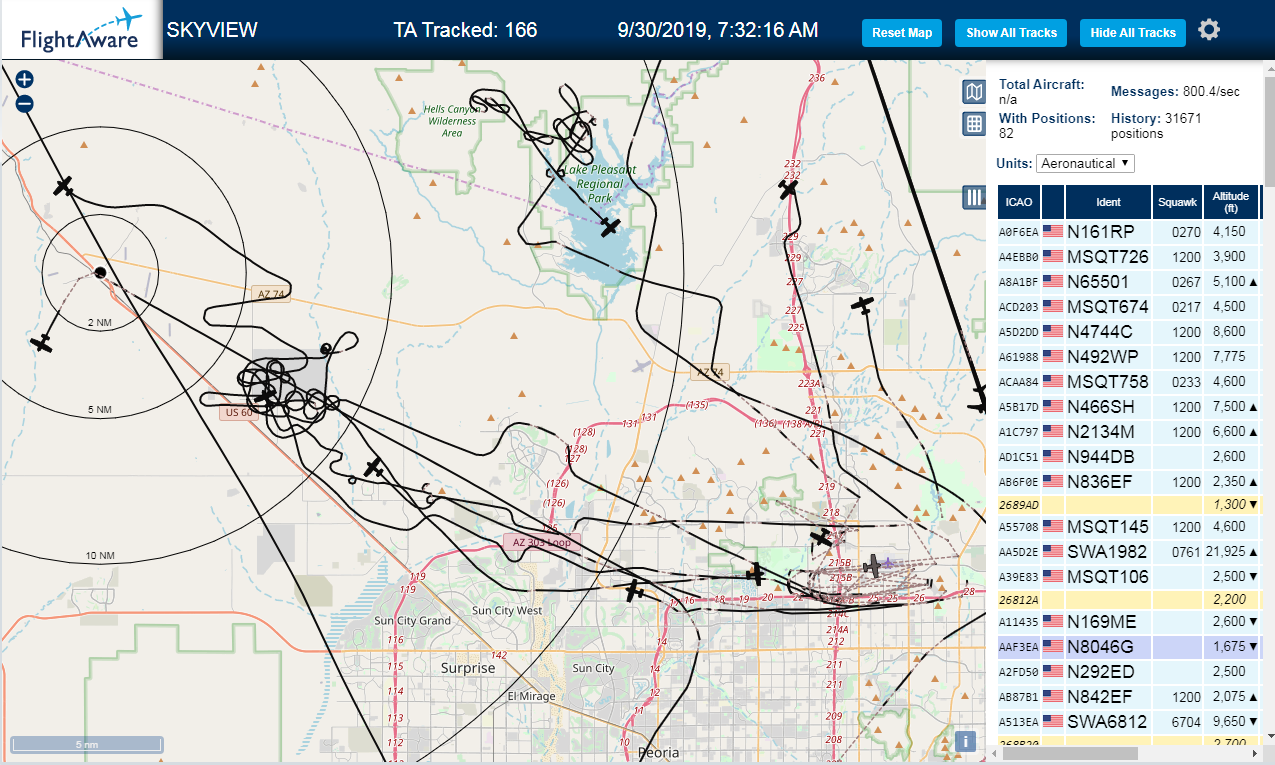Select the aircraft north of Sun City West
This screenshot has height=765, width=1275.
pyautogui.click(x=634, y=591)
